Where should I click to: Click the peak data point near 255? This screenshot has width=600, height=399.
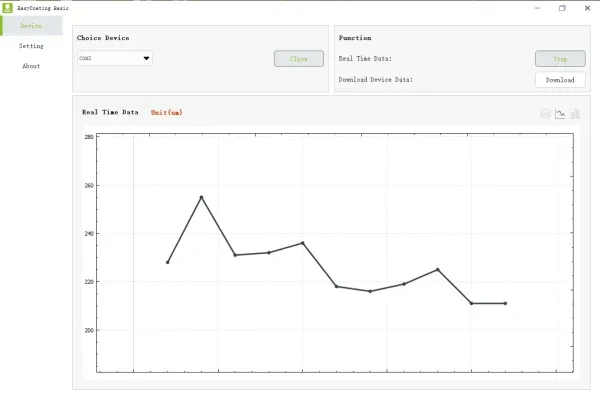pyautogui.click(x=201, y=197)
